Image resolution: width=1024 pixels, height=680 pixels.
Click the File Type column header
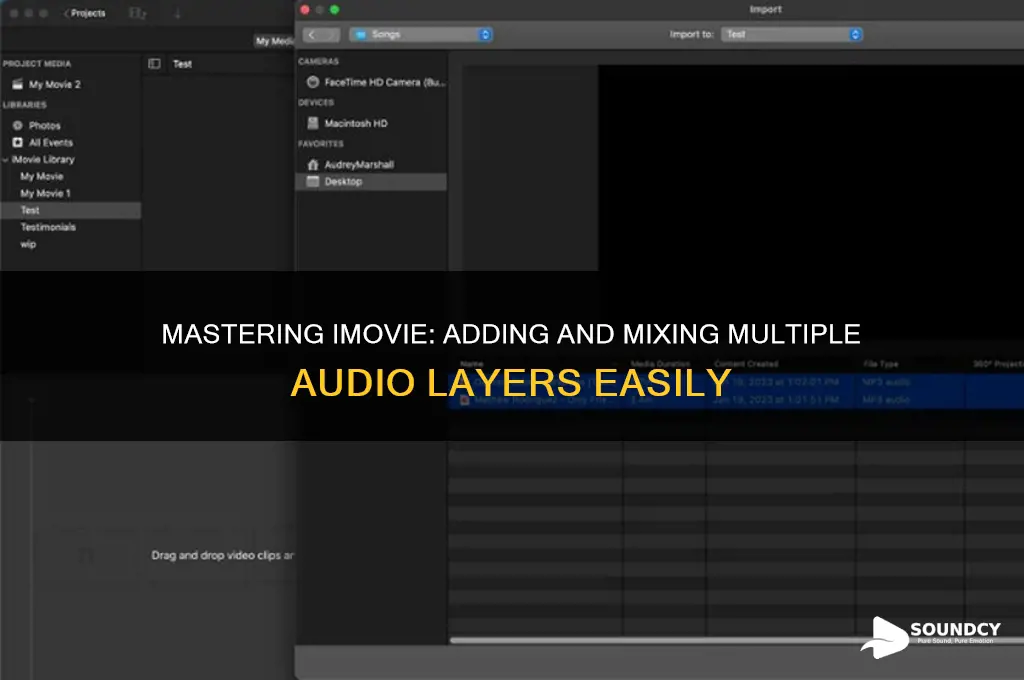click(x=880, y=364)
